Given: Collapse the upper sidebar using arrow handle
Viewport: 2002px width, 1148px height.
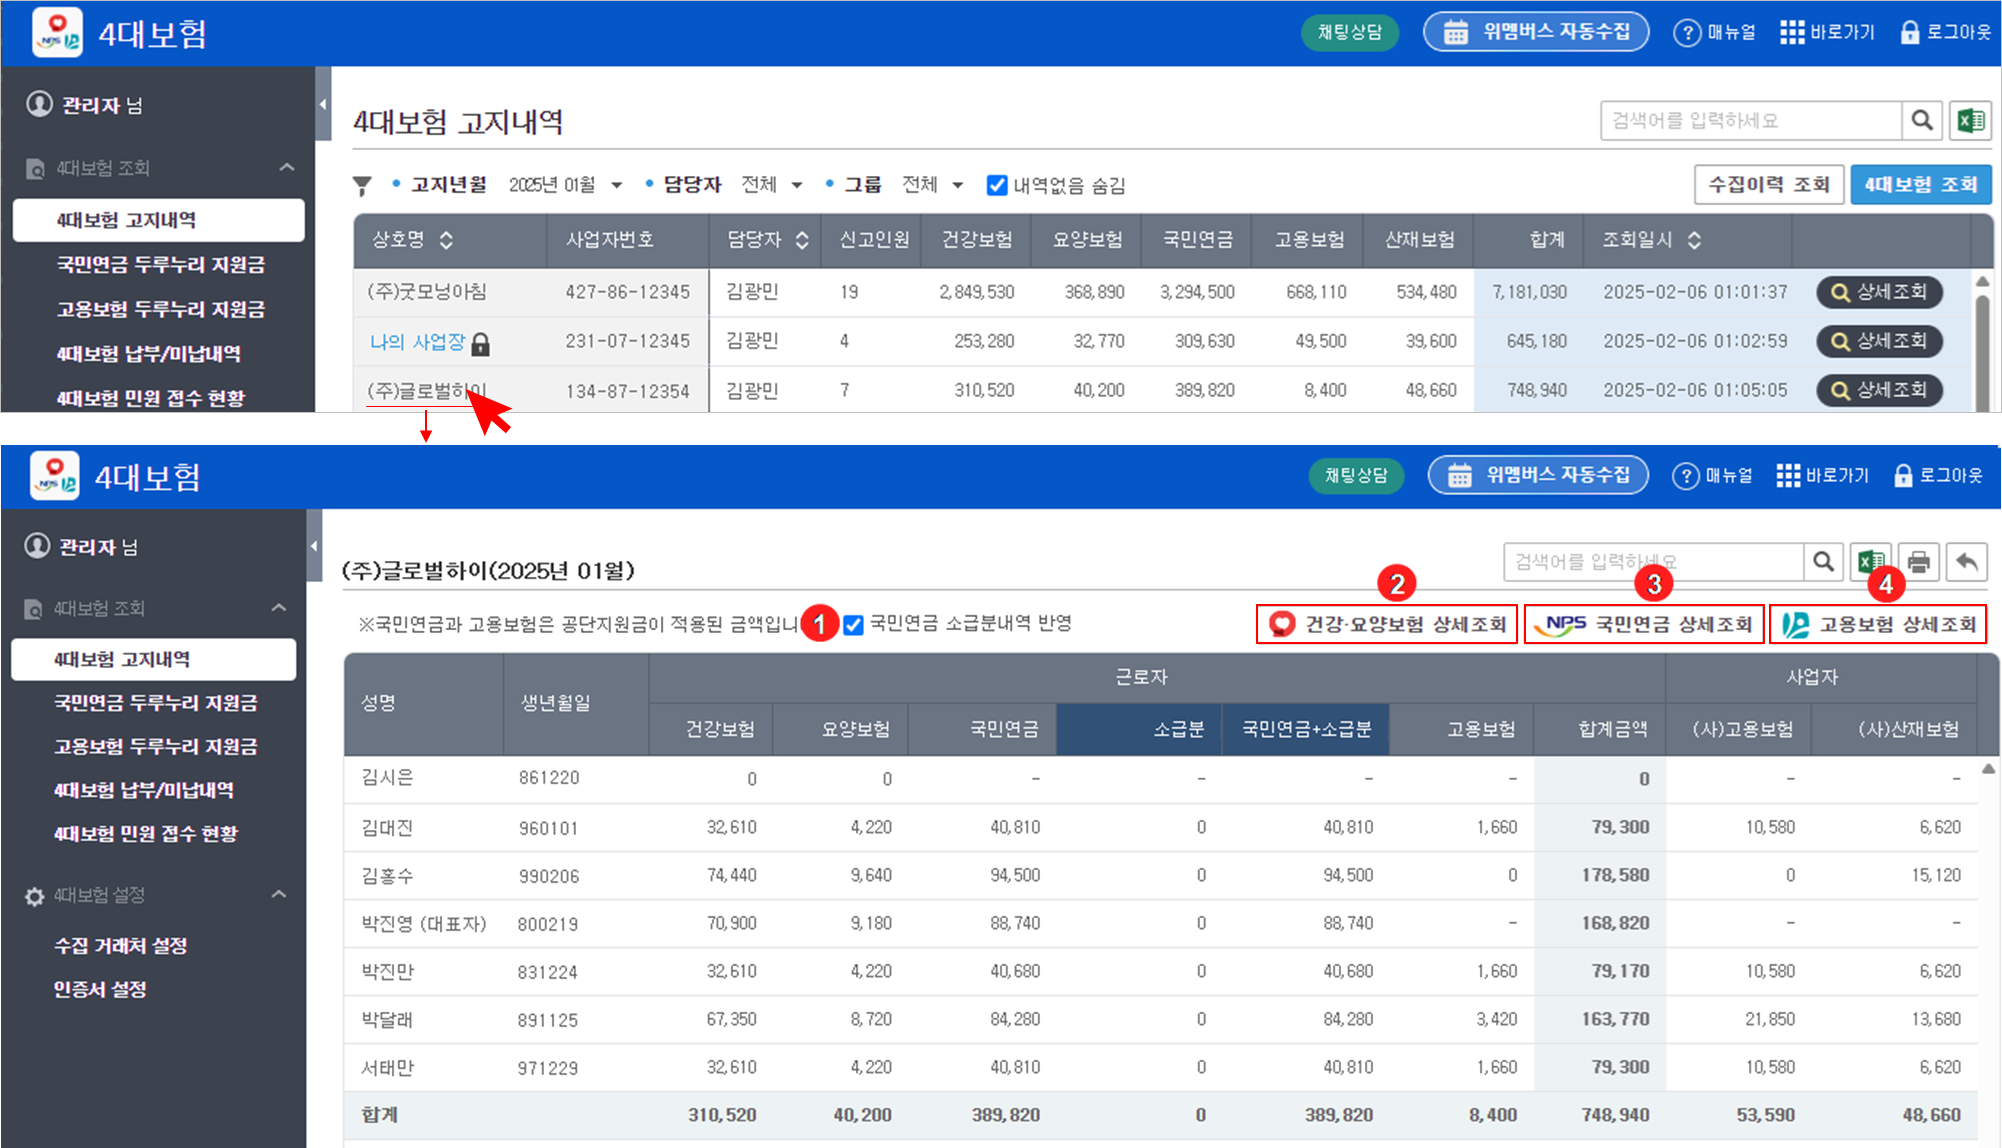Looking at the screenshot, I should pos(323,104).
